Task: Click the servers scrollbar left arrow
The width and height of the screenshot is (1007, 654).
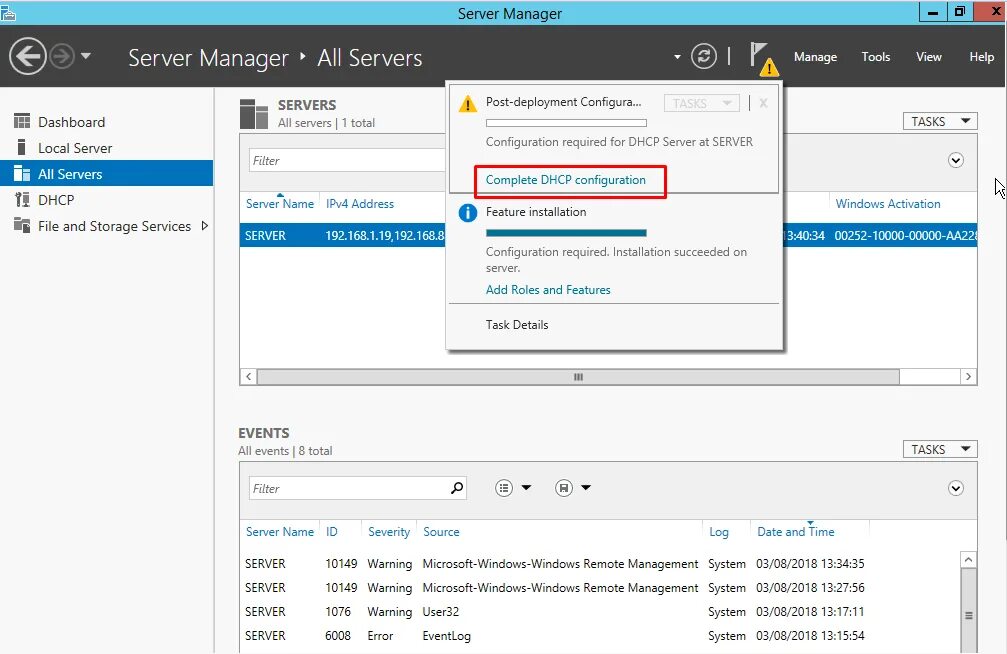Action: 249,377
